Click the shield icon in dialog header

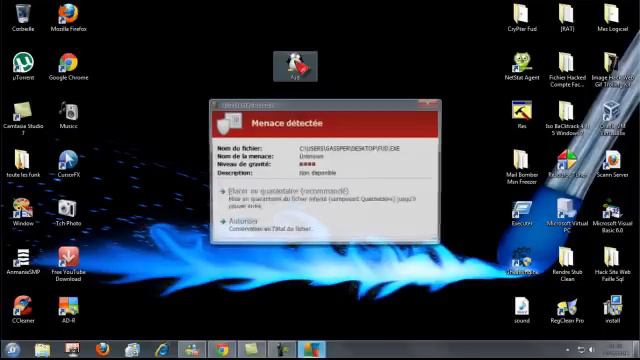(229, 123)
